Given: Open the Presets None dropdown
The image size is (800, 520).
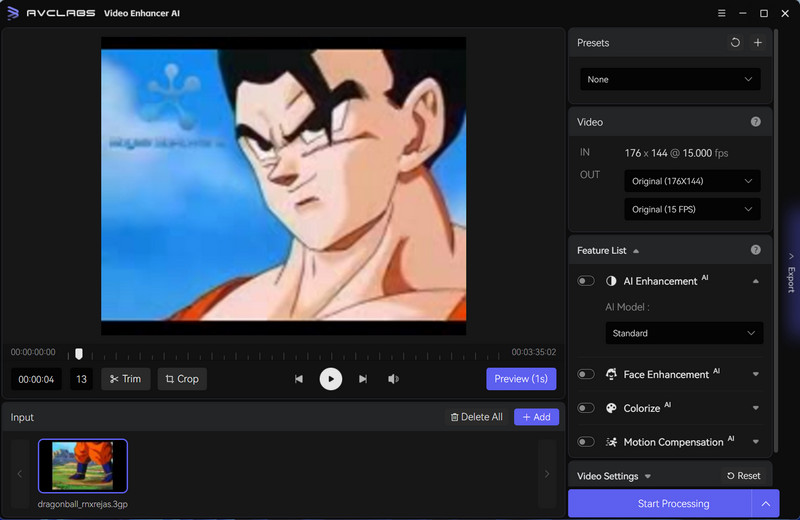Looking at the screenshot, I should 670,80.
